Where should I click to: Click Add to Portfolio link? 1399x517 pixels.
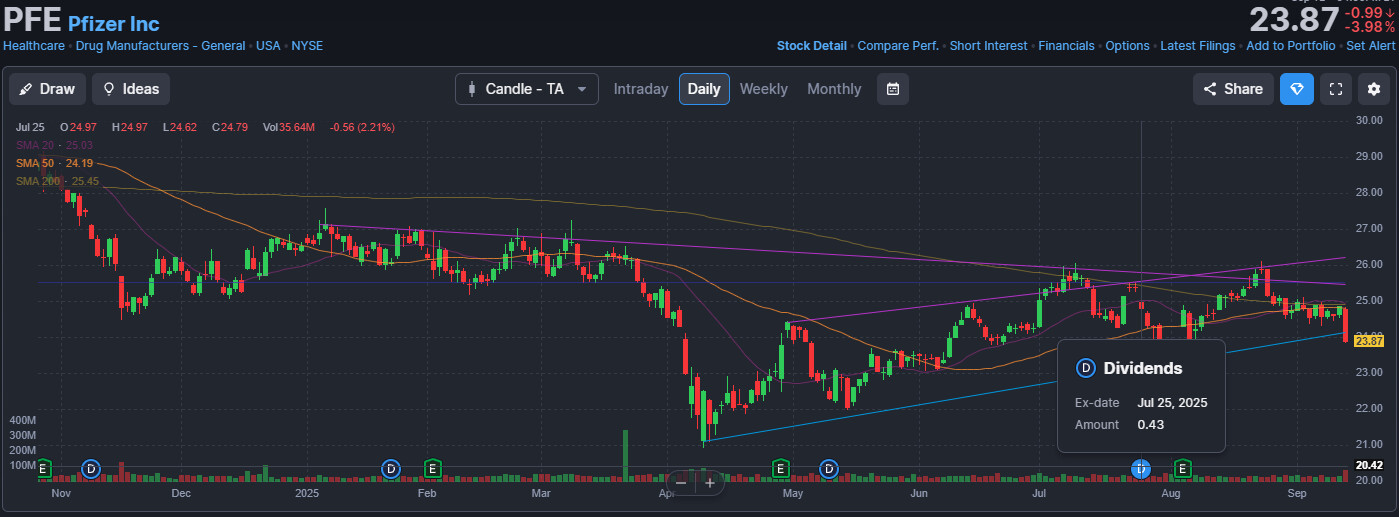(x=1290, y=46)
